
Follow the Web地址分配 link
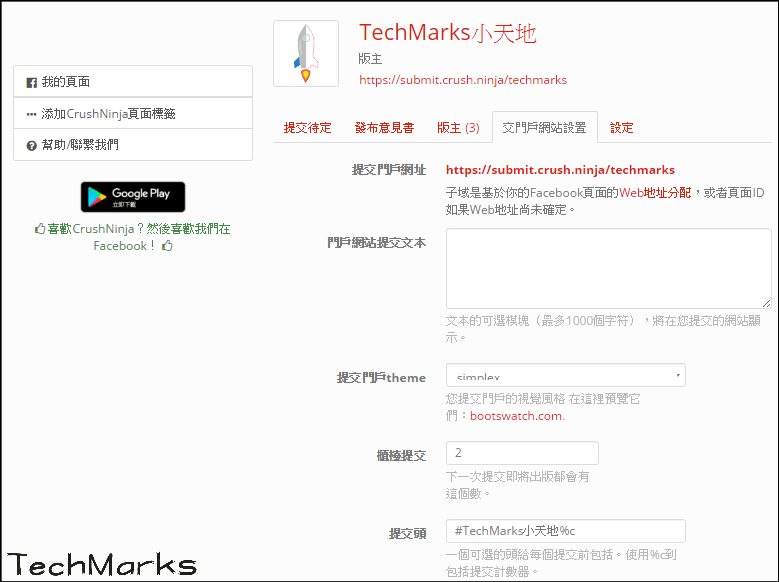(x=655, y=193)
